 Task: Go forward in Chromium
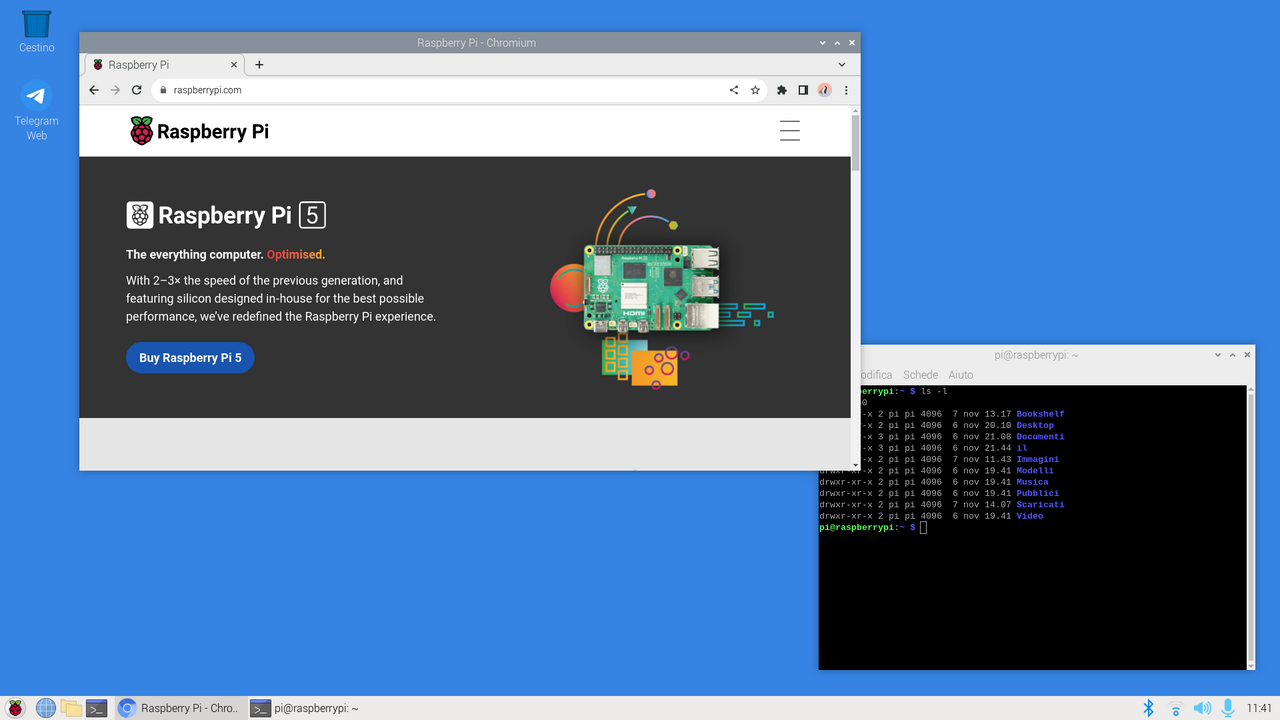tap(115, 90)
